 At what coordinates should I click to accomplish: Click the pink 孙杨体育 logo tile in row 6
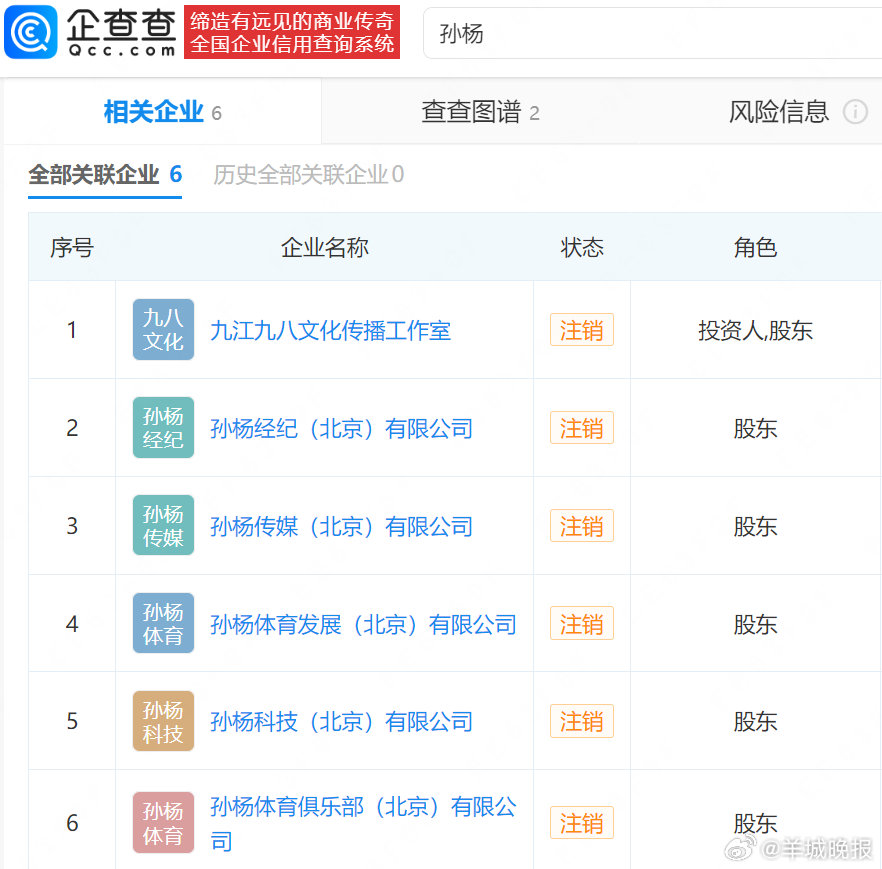(164, 822)
